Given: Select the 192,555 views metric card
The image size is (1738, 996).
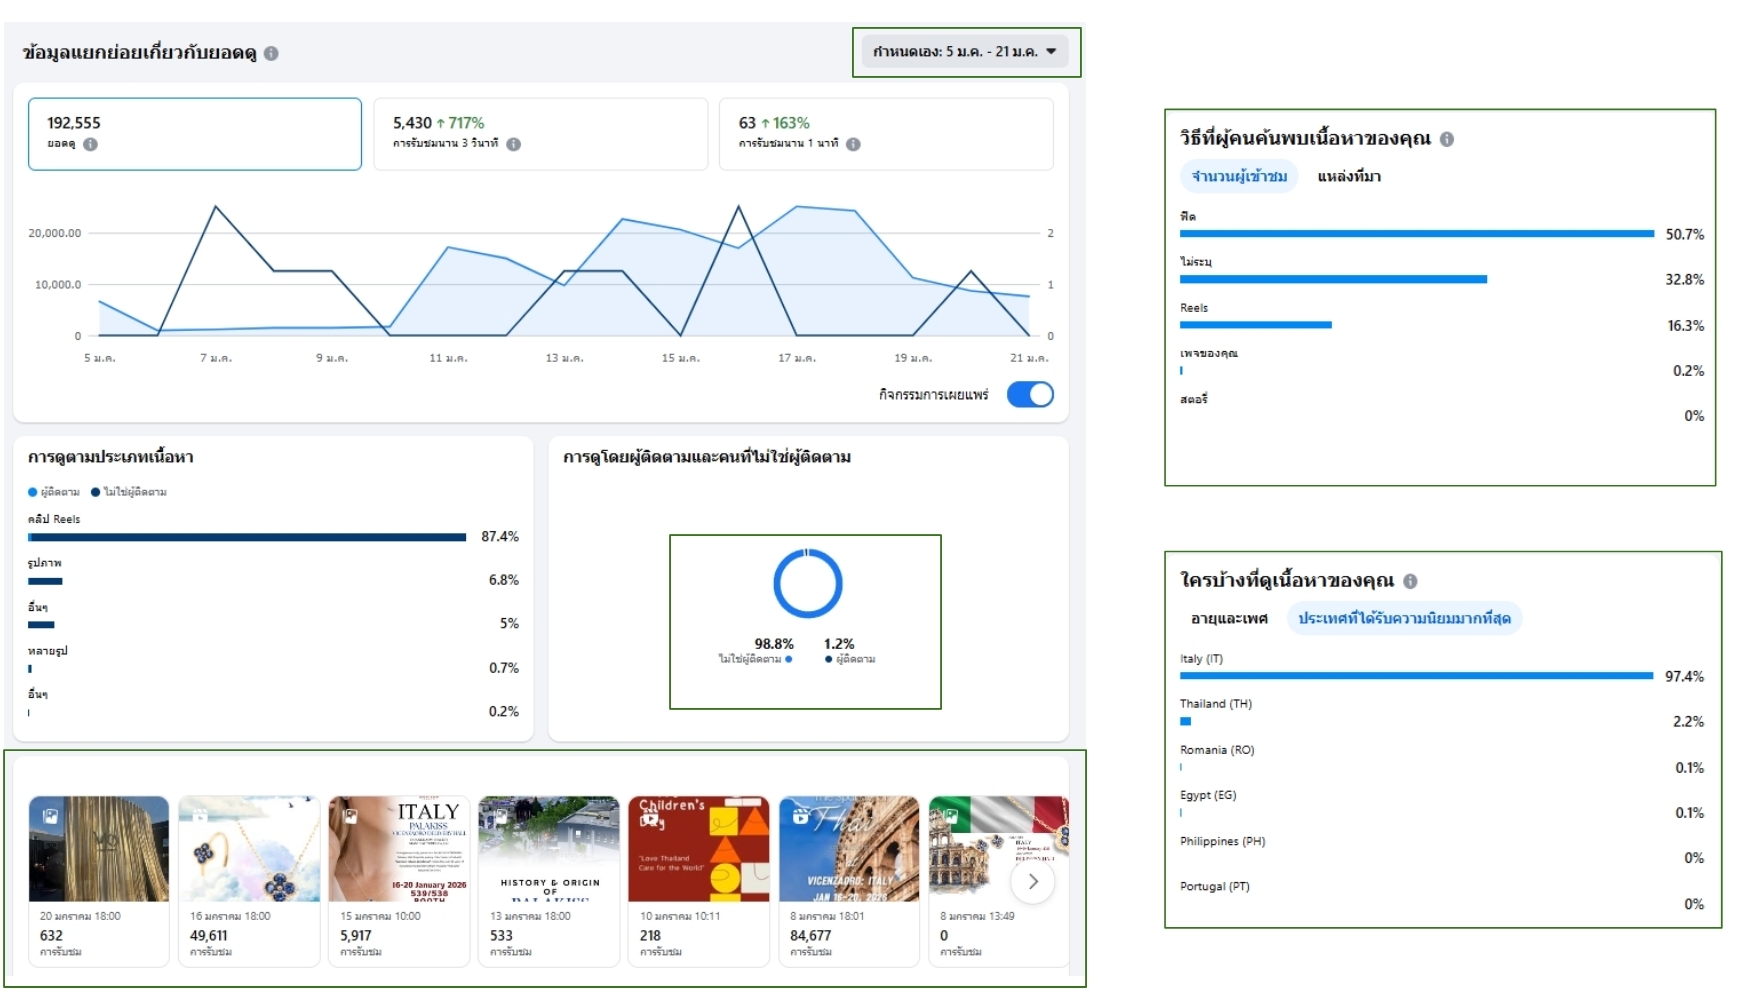Looking at the screenshot, I should point(195,134).
